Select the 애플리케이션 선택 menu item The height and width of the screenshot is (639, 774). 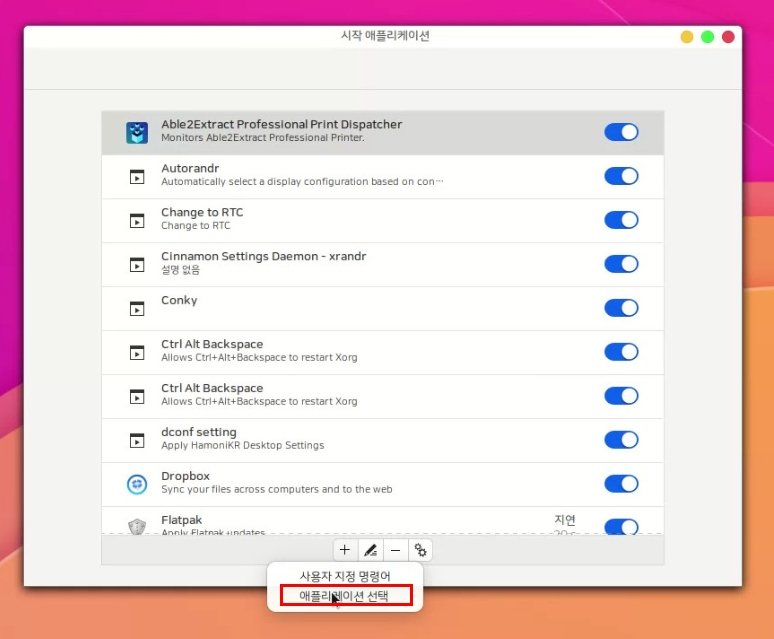[x=345, y=596]
